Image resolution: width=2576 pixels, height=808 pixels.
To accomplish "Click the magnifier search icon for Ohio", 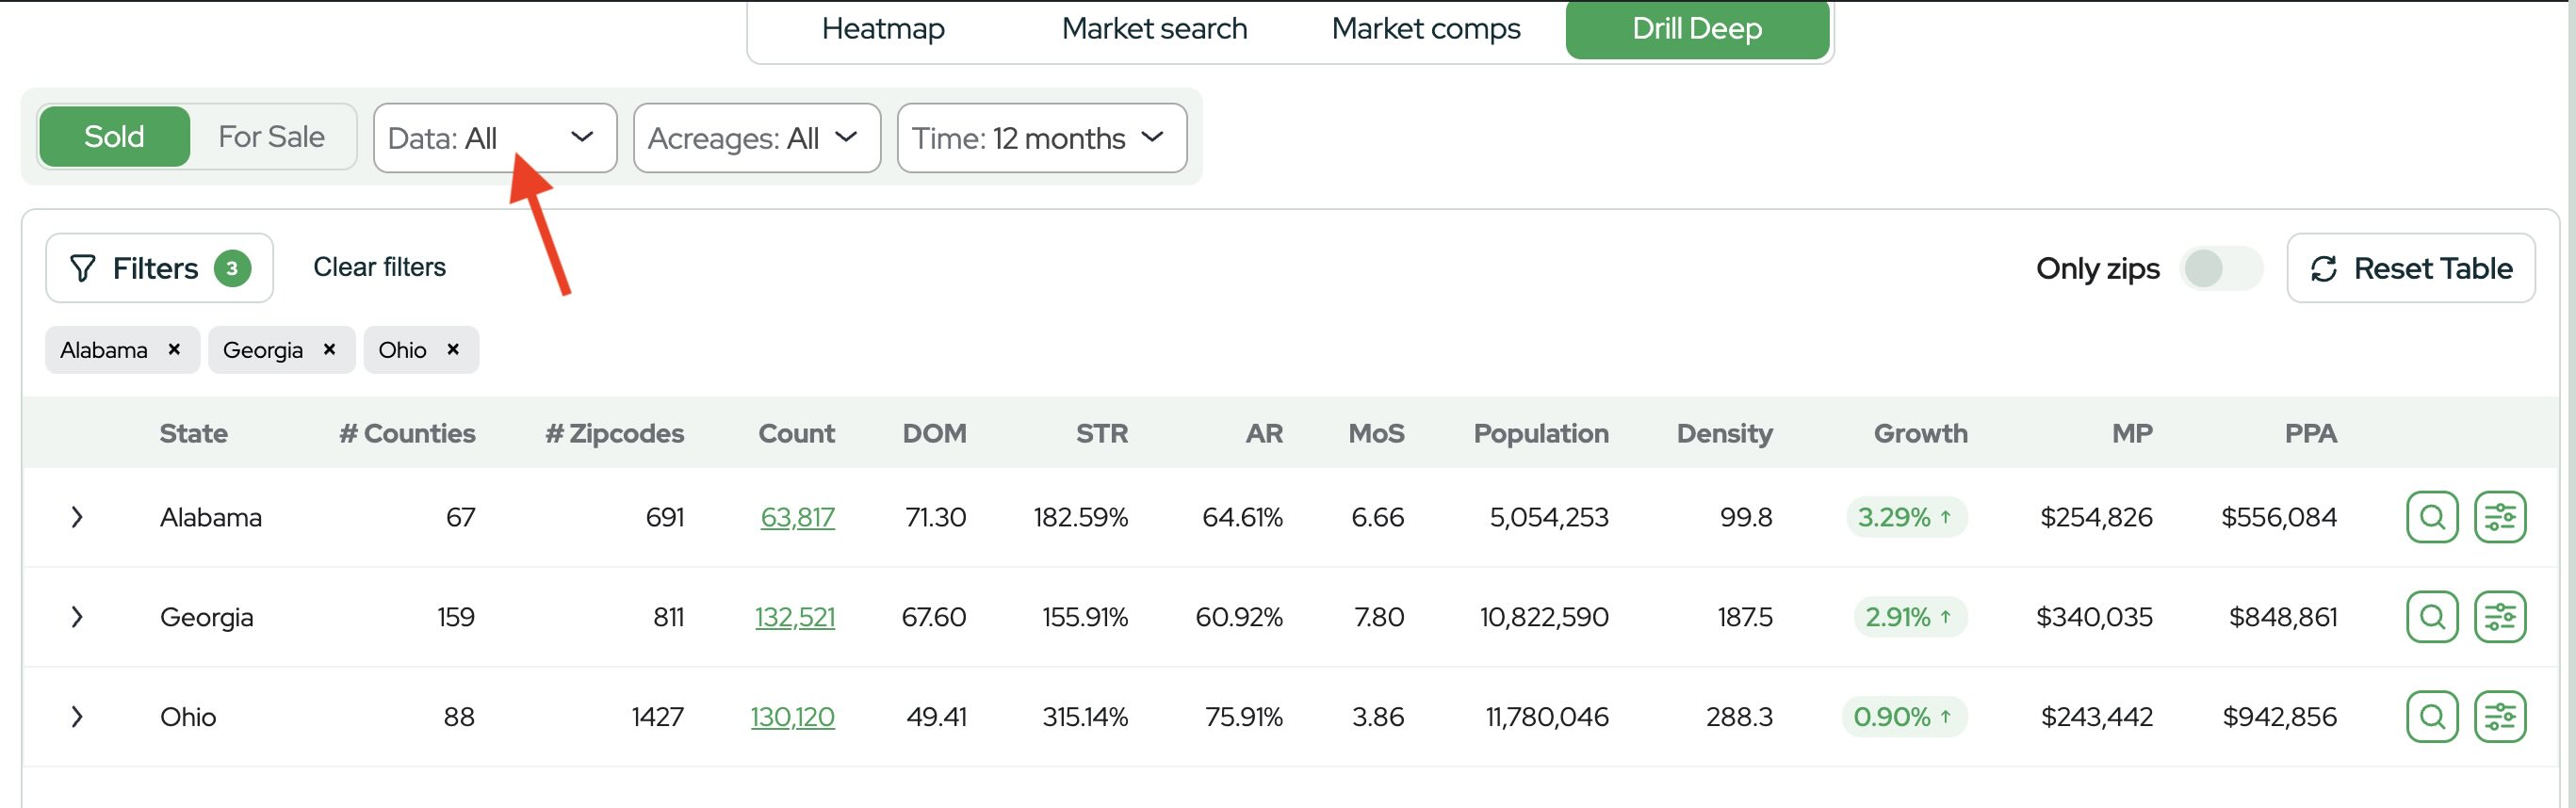I will tap(2431, 717).
